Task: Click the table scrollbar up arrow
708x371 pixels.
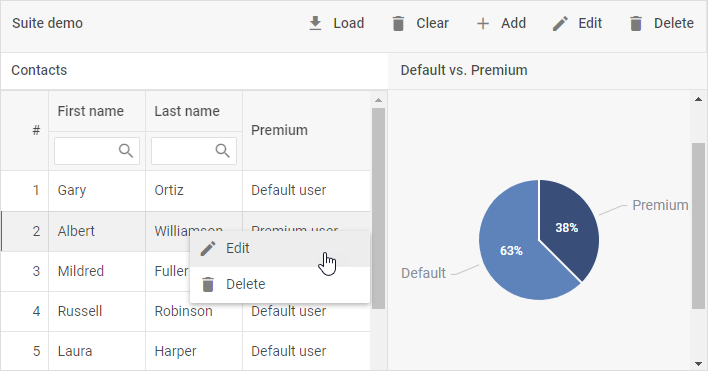Action: coord(378,100)
